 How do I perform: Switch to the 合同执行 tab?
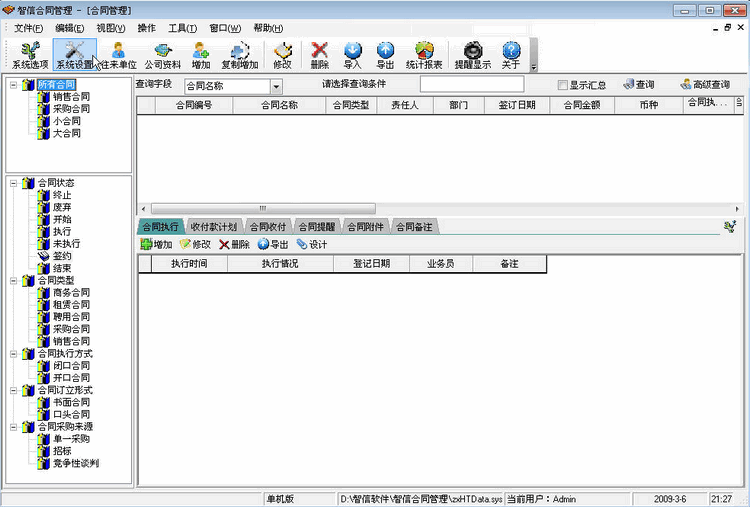tap(160, 227)
